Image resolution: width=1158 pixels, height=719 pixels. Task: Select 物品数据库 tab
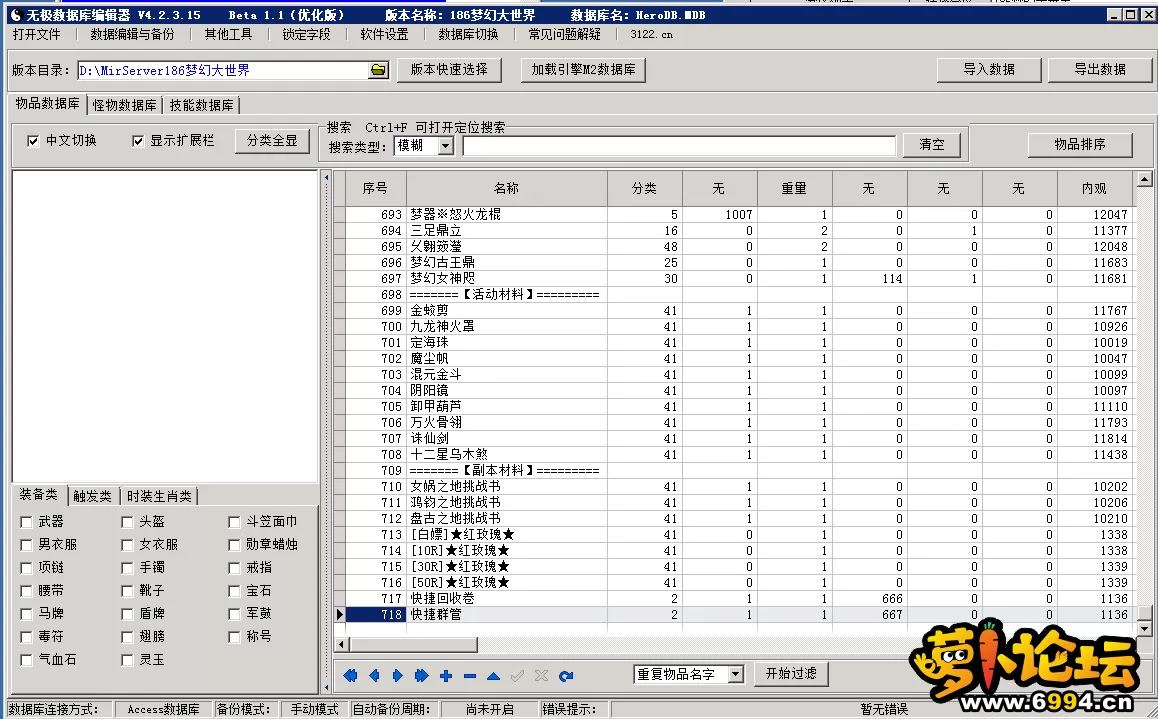pyautogui.click(x=47, y=104)
